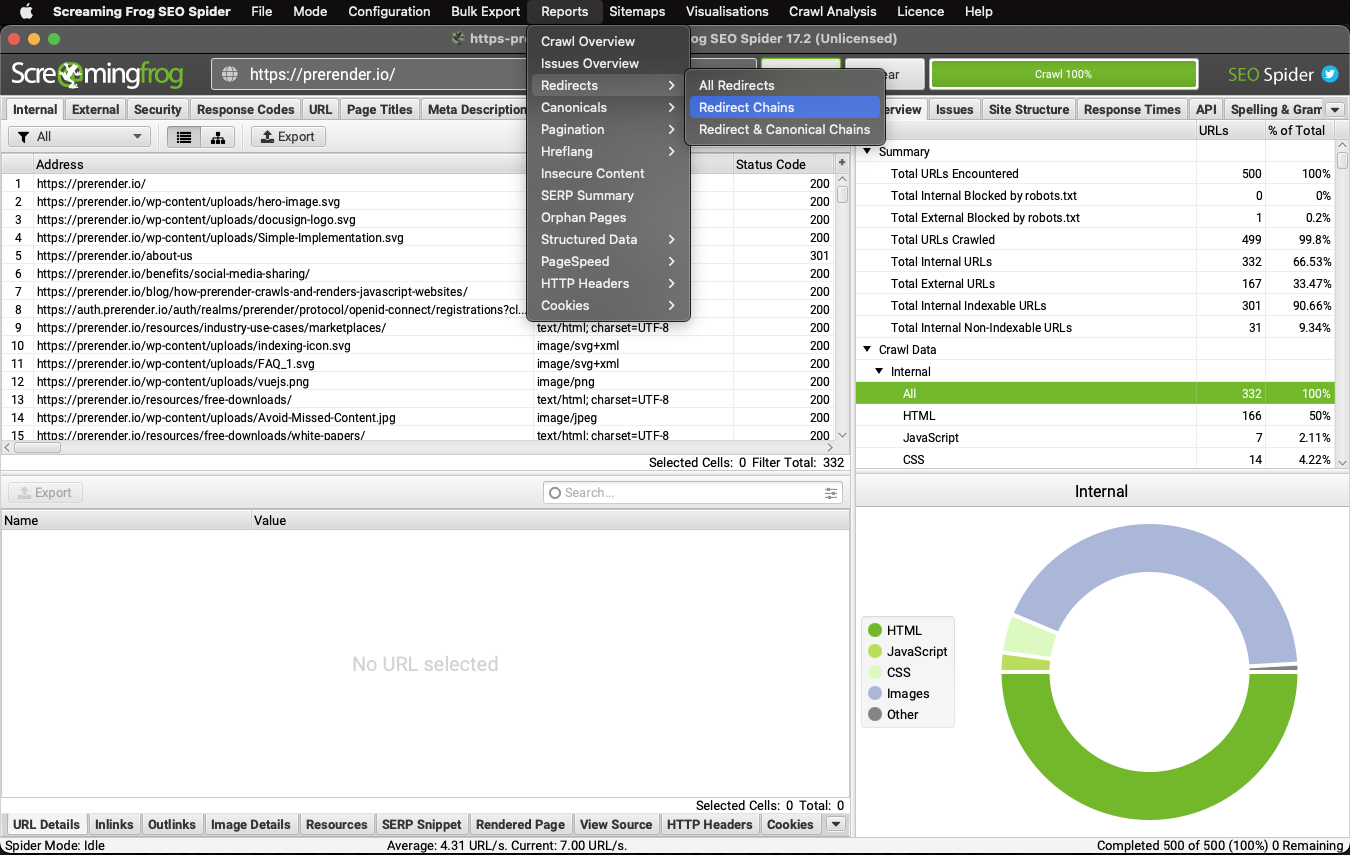Click Total Internal Indexable URLs row

pyautogui.click(x=1095, y=306)
